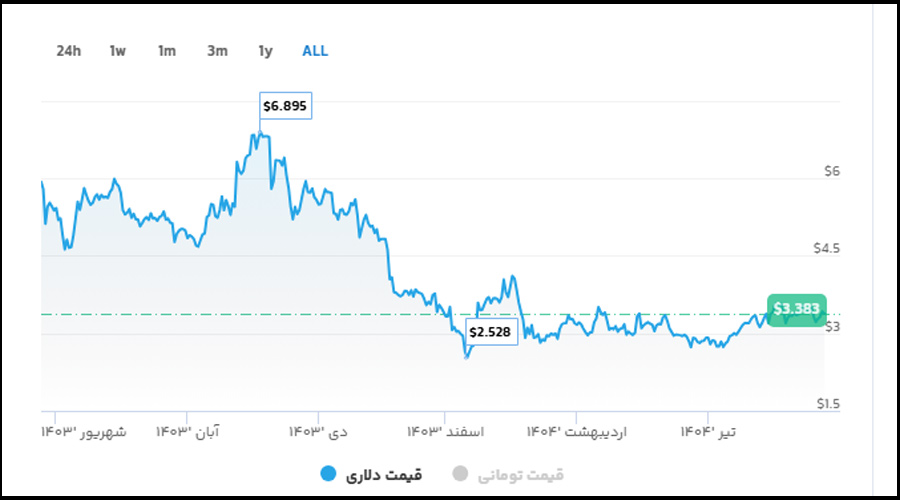Click the تیر ۱۴۰۴ date marker

708,431
